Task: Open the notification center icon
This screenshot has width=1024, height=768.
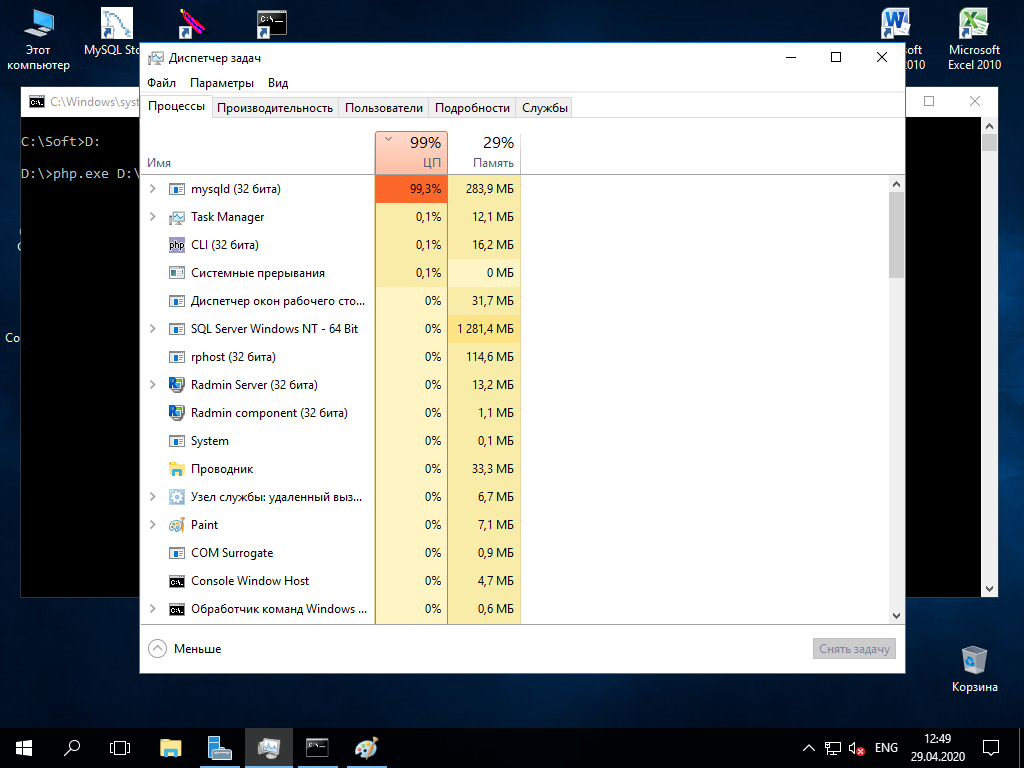Action: [x=991, y=748]
